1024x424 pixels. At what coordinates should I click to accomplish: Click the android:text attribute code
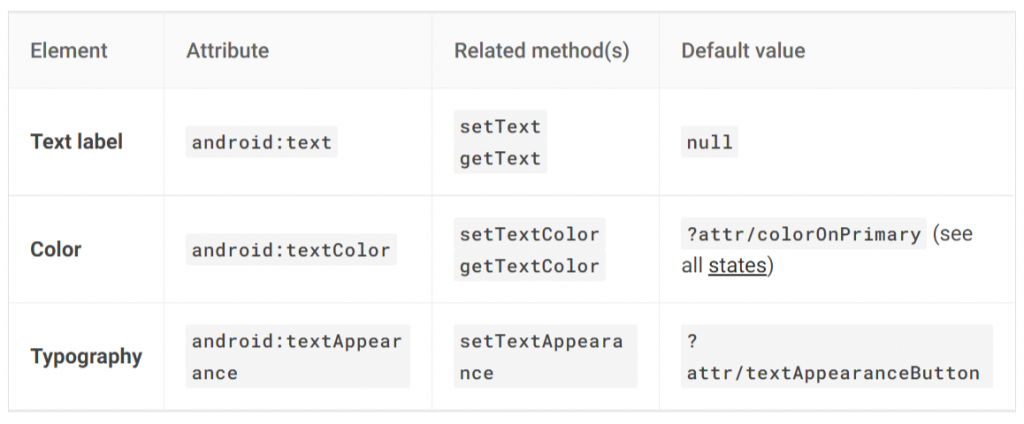261,142
